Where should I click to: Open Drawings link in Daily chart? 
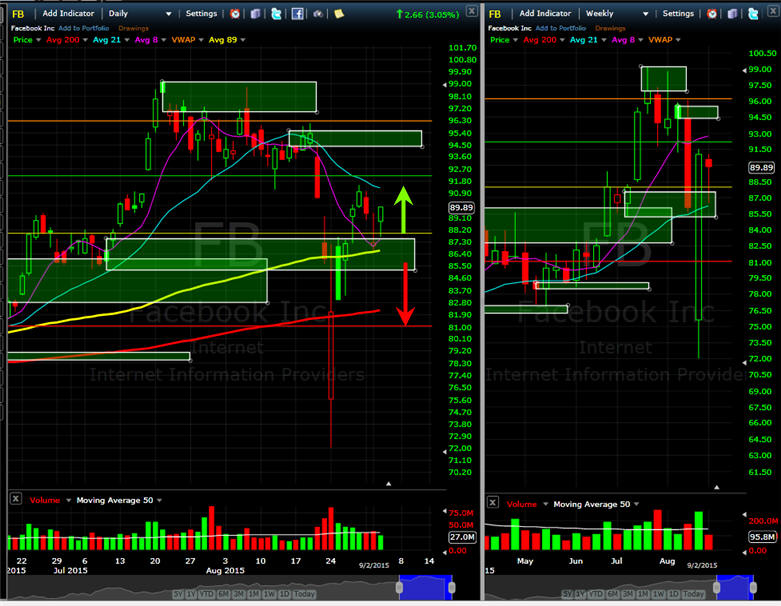click(133, 28)
